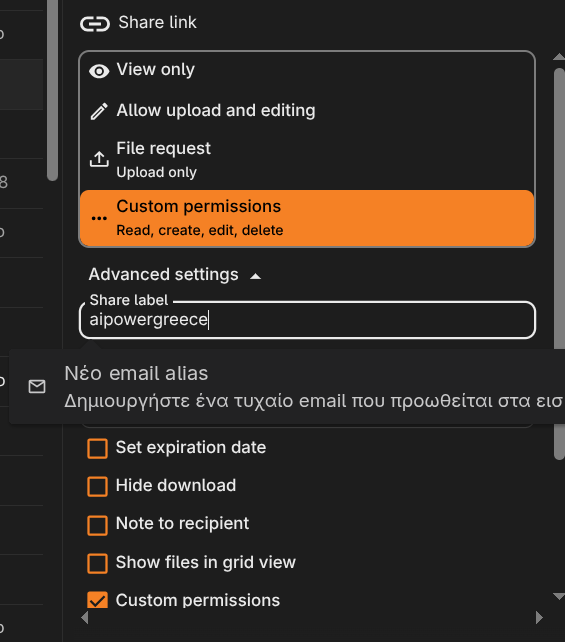Select the Νέο email alias suggestion
Viewport: 565px width, 642px height.
(x=287, y=387)
